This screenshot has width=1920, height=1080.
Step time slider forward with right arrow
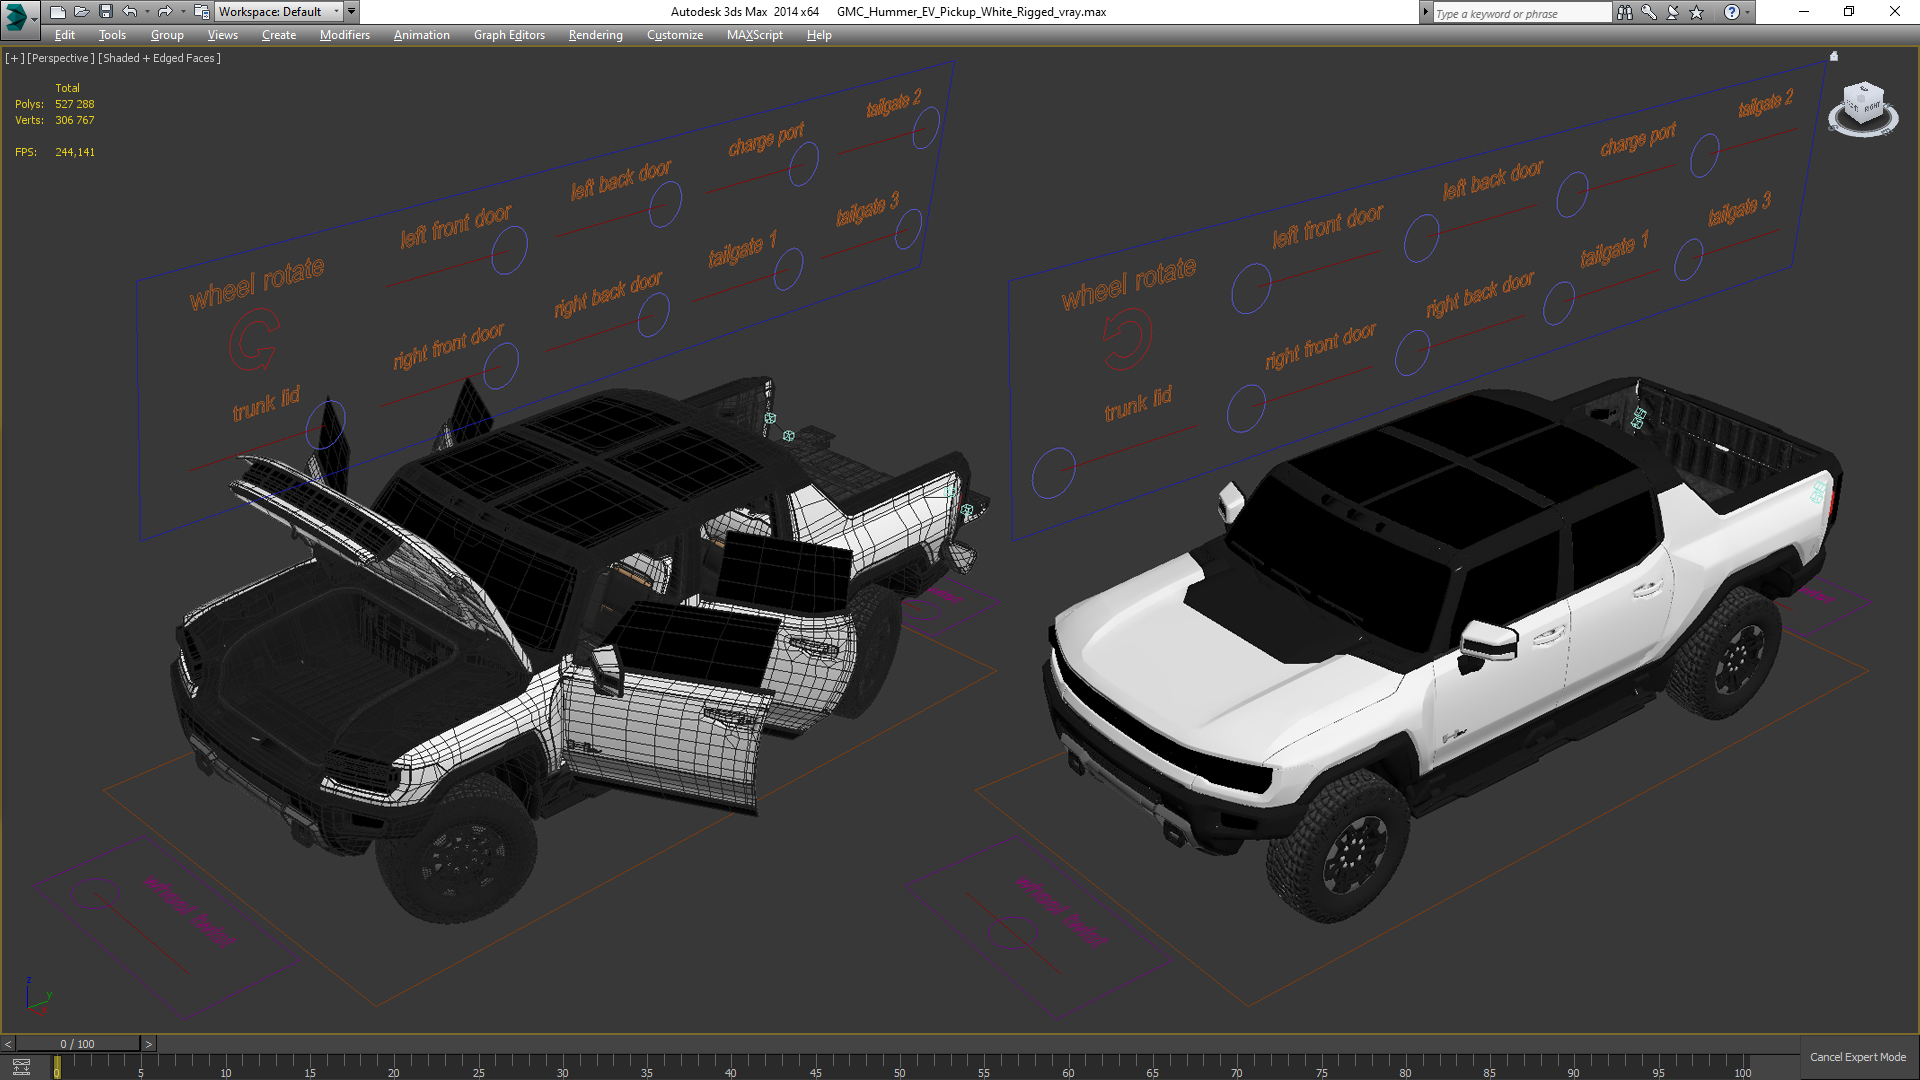tap(149, 1044)
